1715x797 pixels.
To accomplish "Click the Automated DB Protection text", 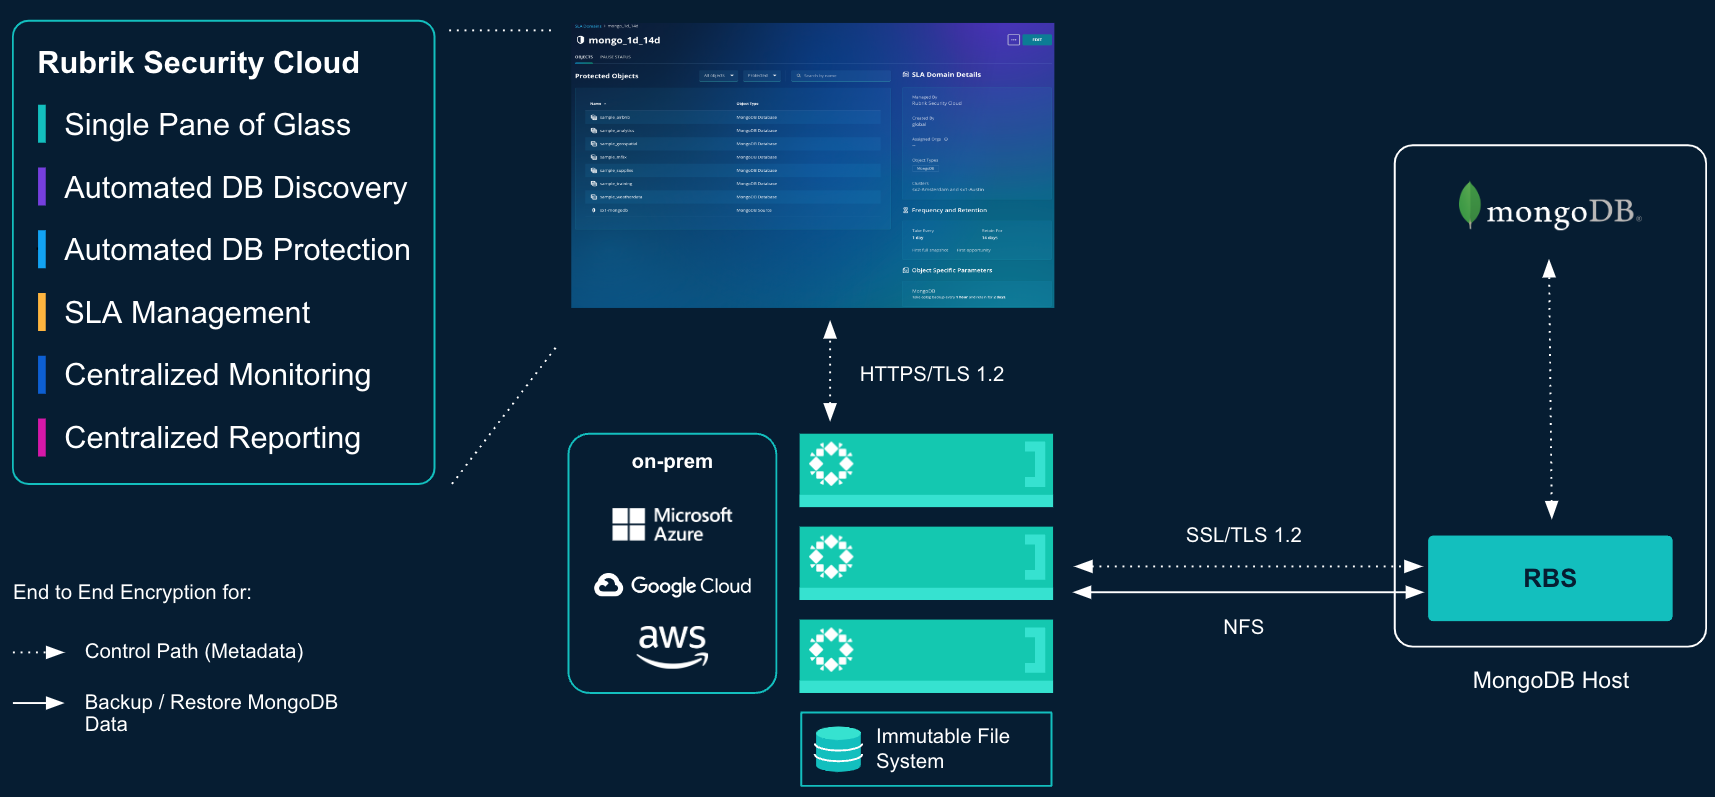I will point(238,249).
